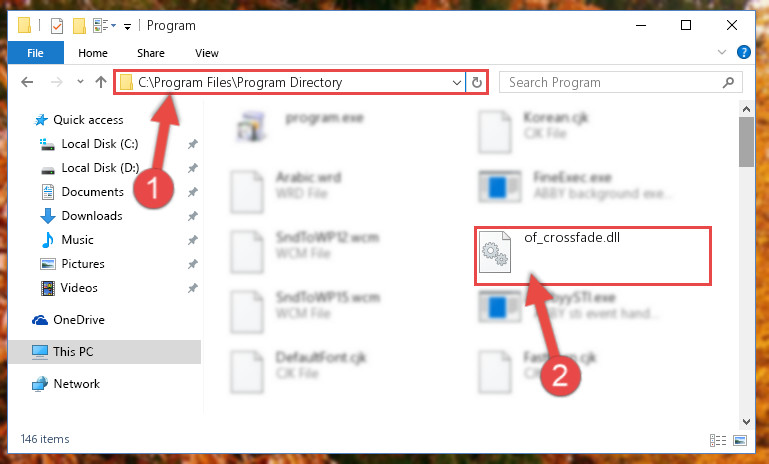Switch to the View ribbon tab
Viewport: 769px width, 464px height.
(206, 53)
